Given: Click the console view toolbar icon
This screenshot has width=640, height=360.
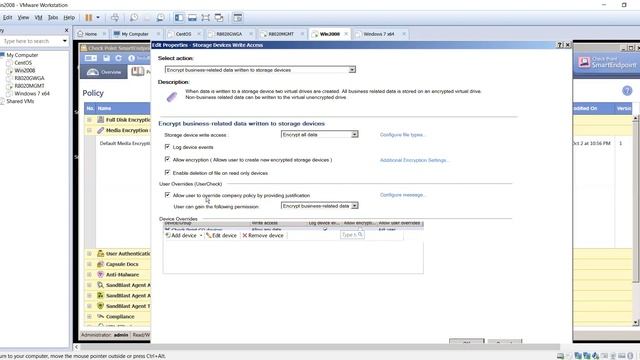Looking at the screenshot, I should click(238, 18).
